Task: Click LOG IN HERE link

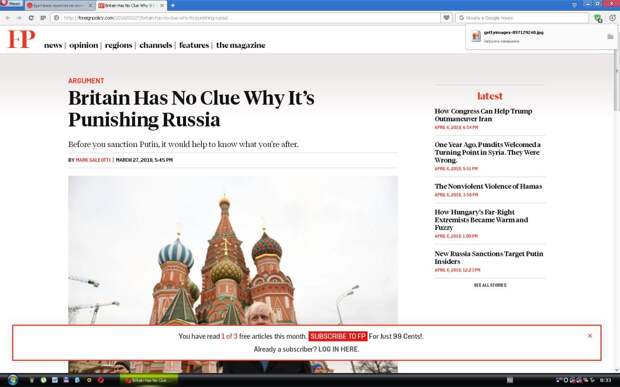Action: (x=339, y=349)
